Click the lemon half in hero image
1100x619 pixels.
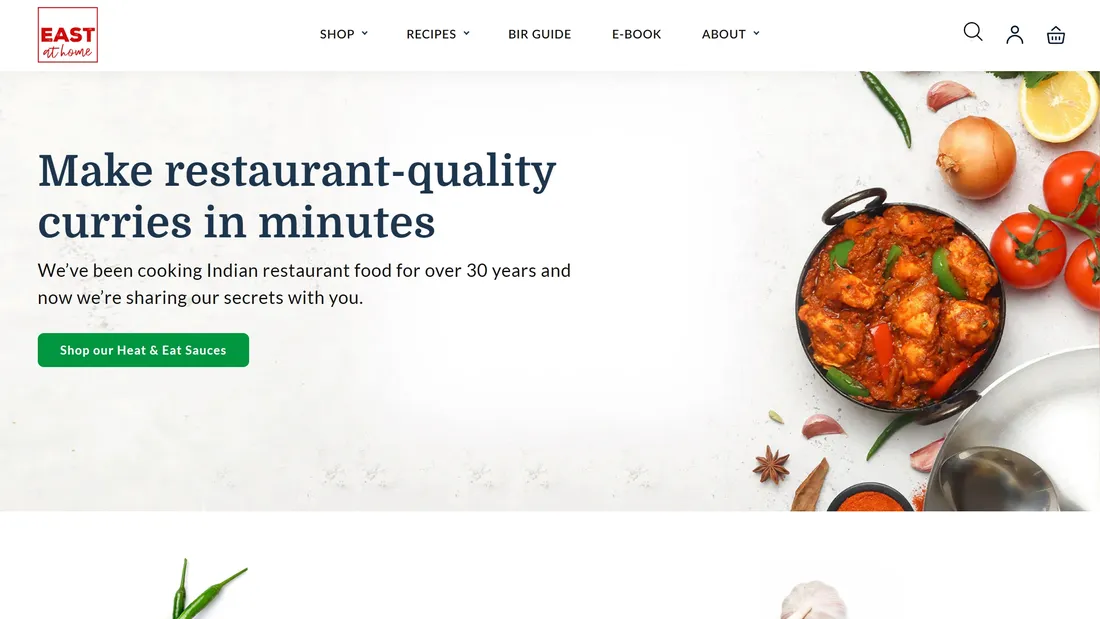pyautogui.click(x=1058, y=106)
